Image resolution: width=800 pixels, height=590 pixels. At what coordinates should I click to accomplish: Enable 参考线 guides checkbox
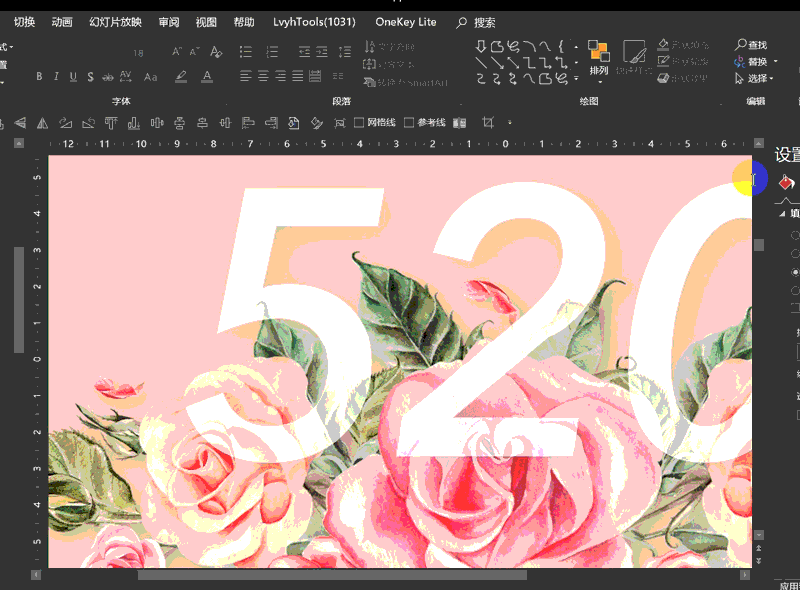[x=409, y=122]
